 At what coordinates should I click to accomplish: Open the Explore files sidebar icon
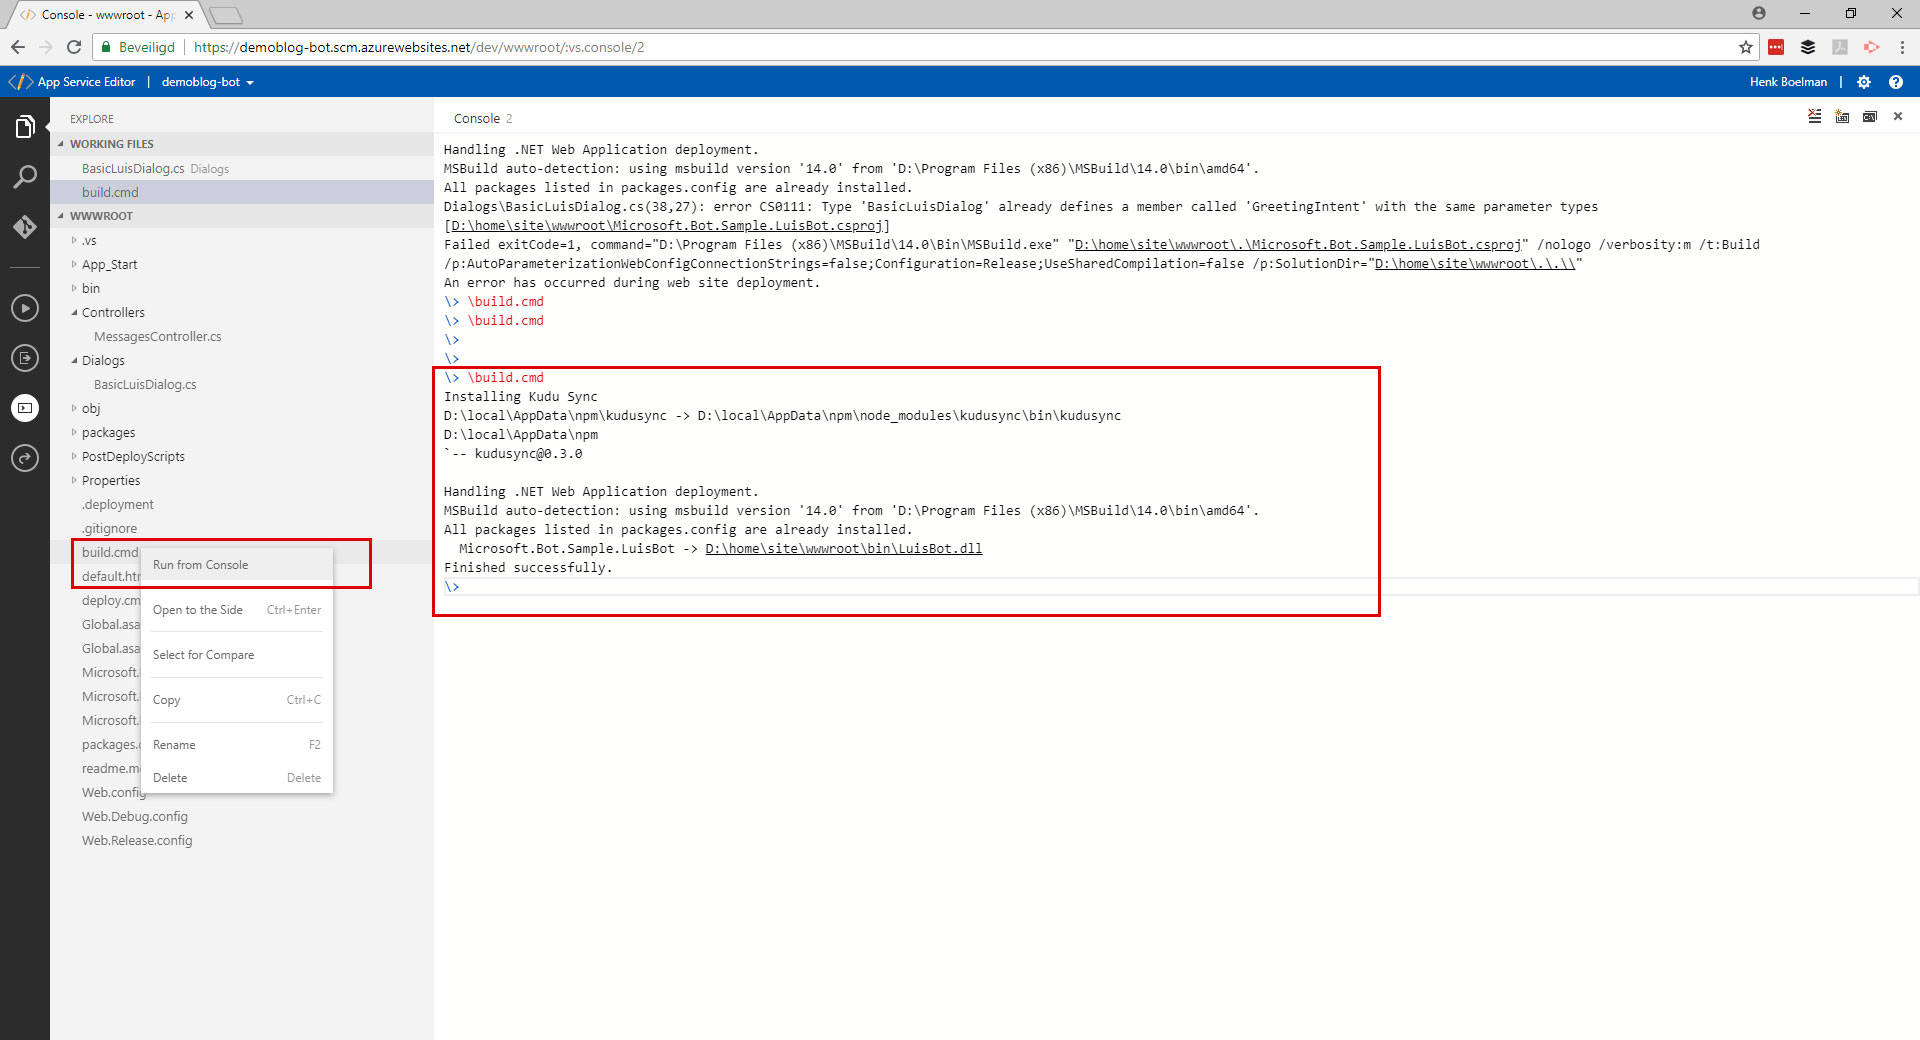click(25, 126)
